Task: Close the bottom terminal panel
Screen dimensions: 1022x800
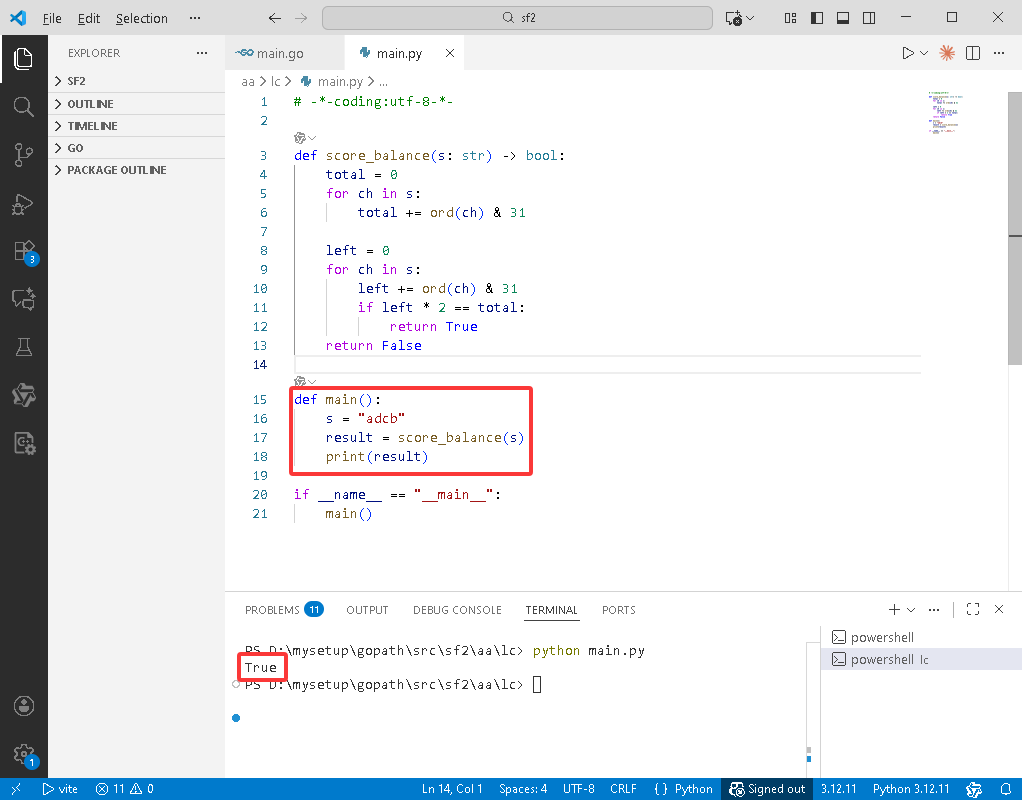Action: coord(999,610)
